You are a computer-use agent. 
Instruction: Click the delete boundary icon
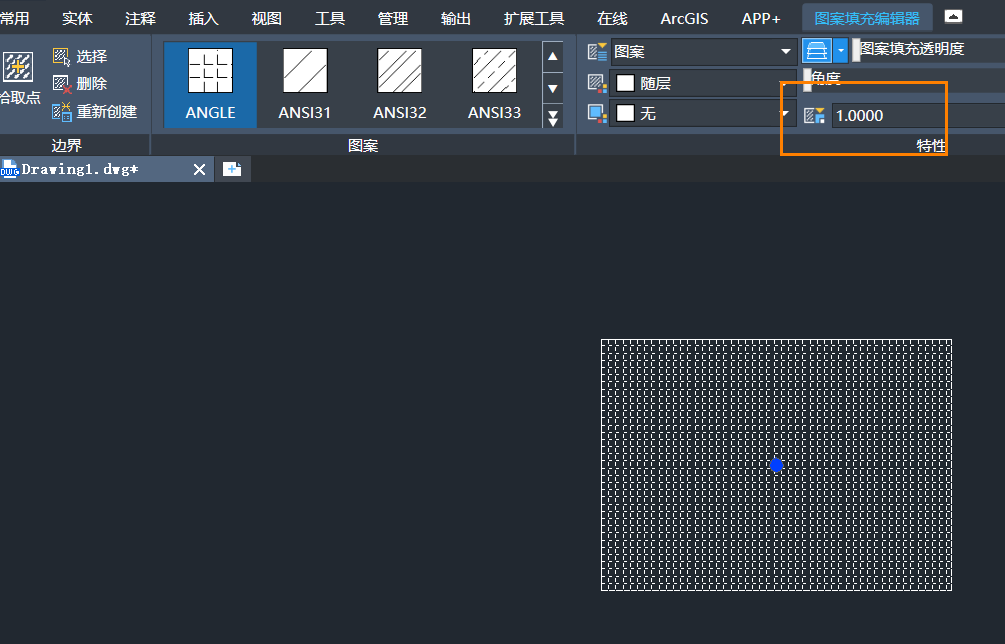(x=62, y=84)
